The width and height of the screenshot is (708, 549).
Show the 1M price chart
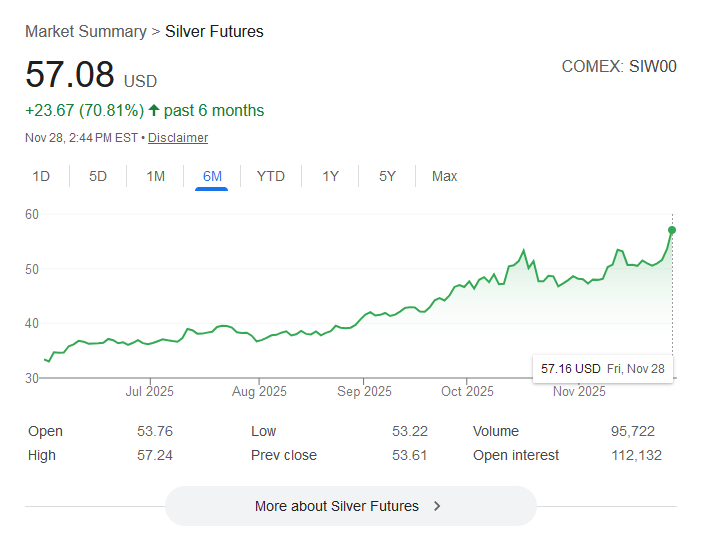156,176
